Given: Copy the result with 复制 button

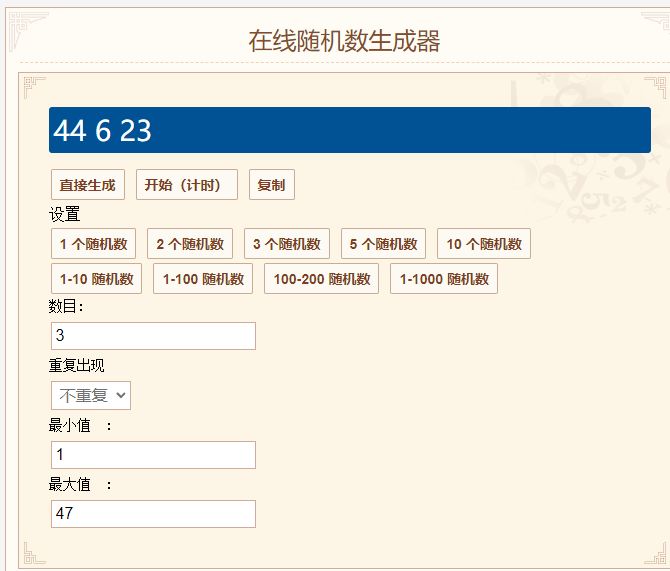Looking at the screenshot, I should (272, 185).
